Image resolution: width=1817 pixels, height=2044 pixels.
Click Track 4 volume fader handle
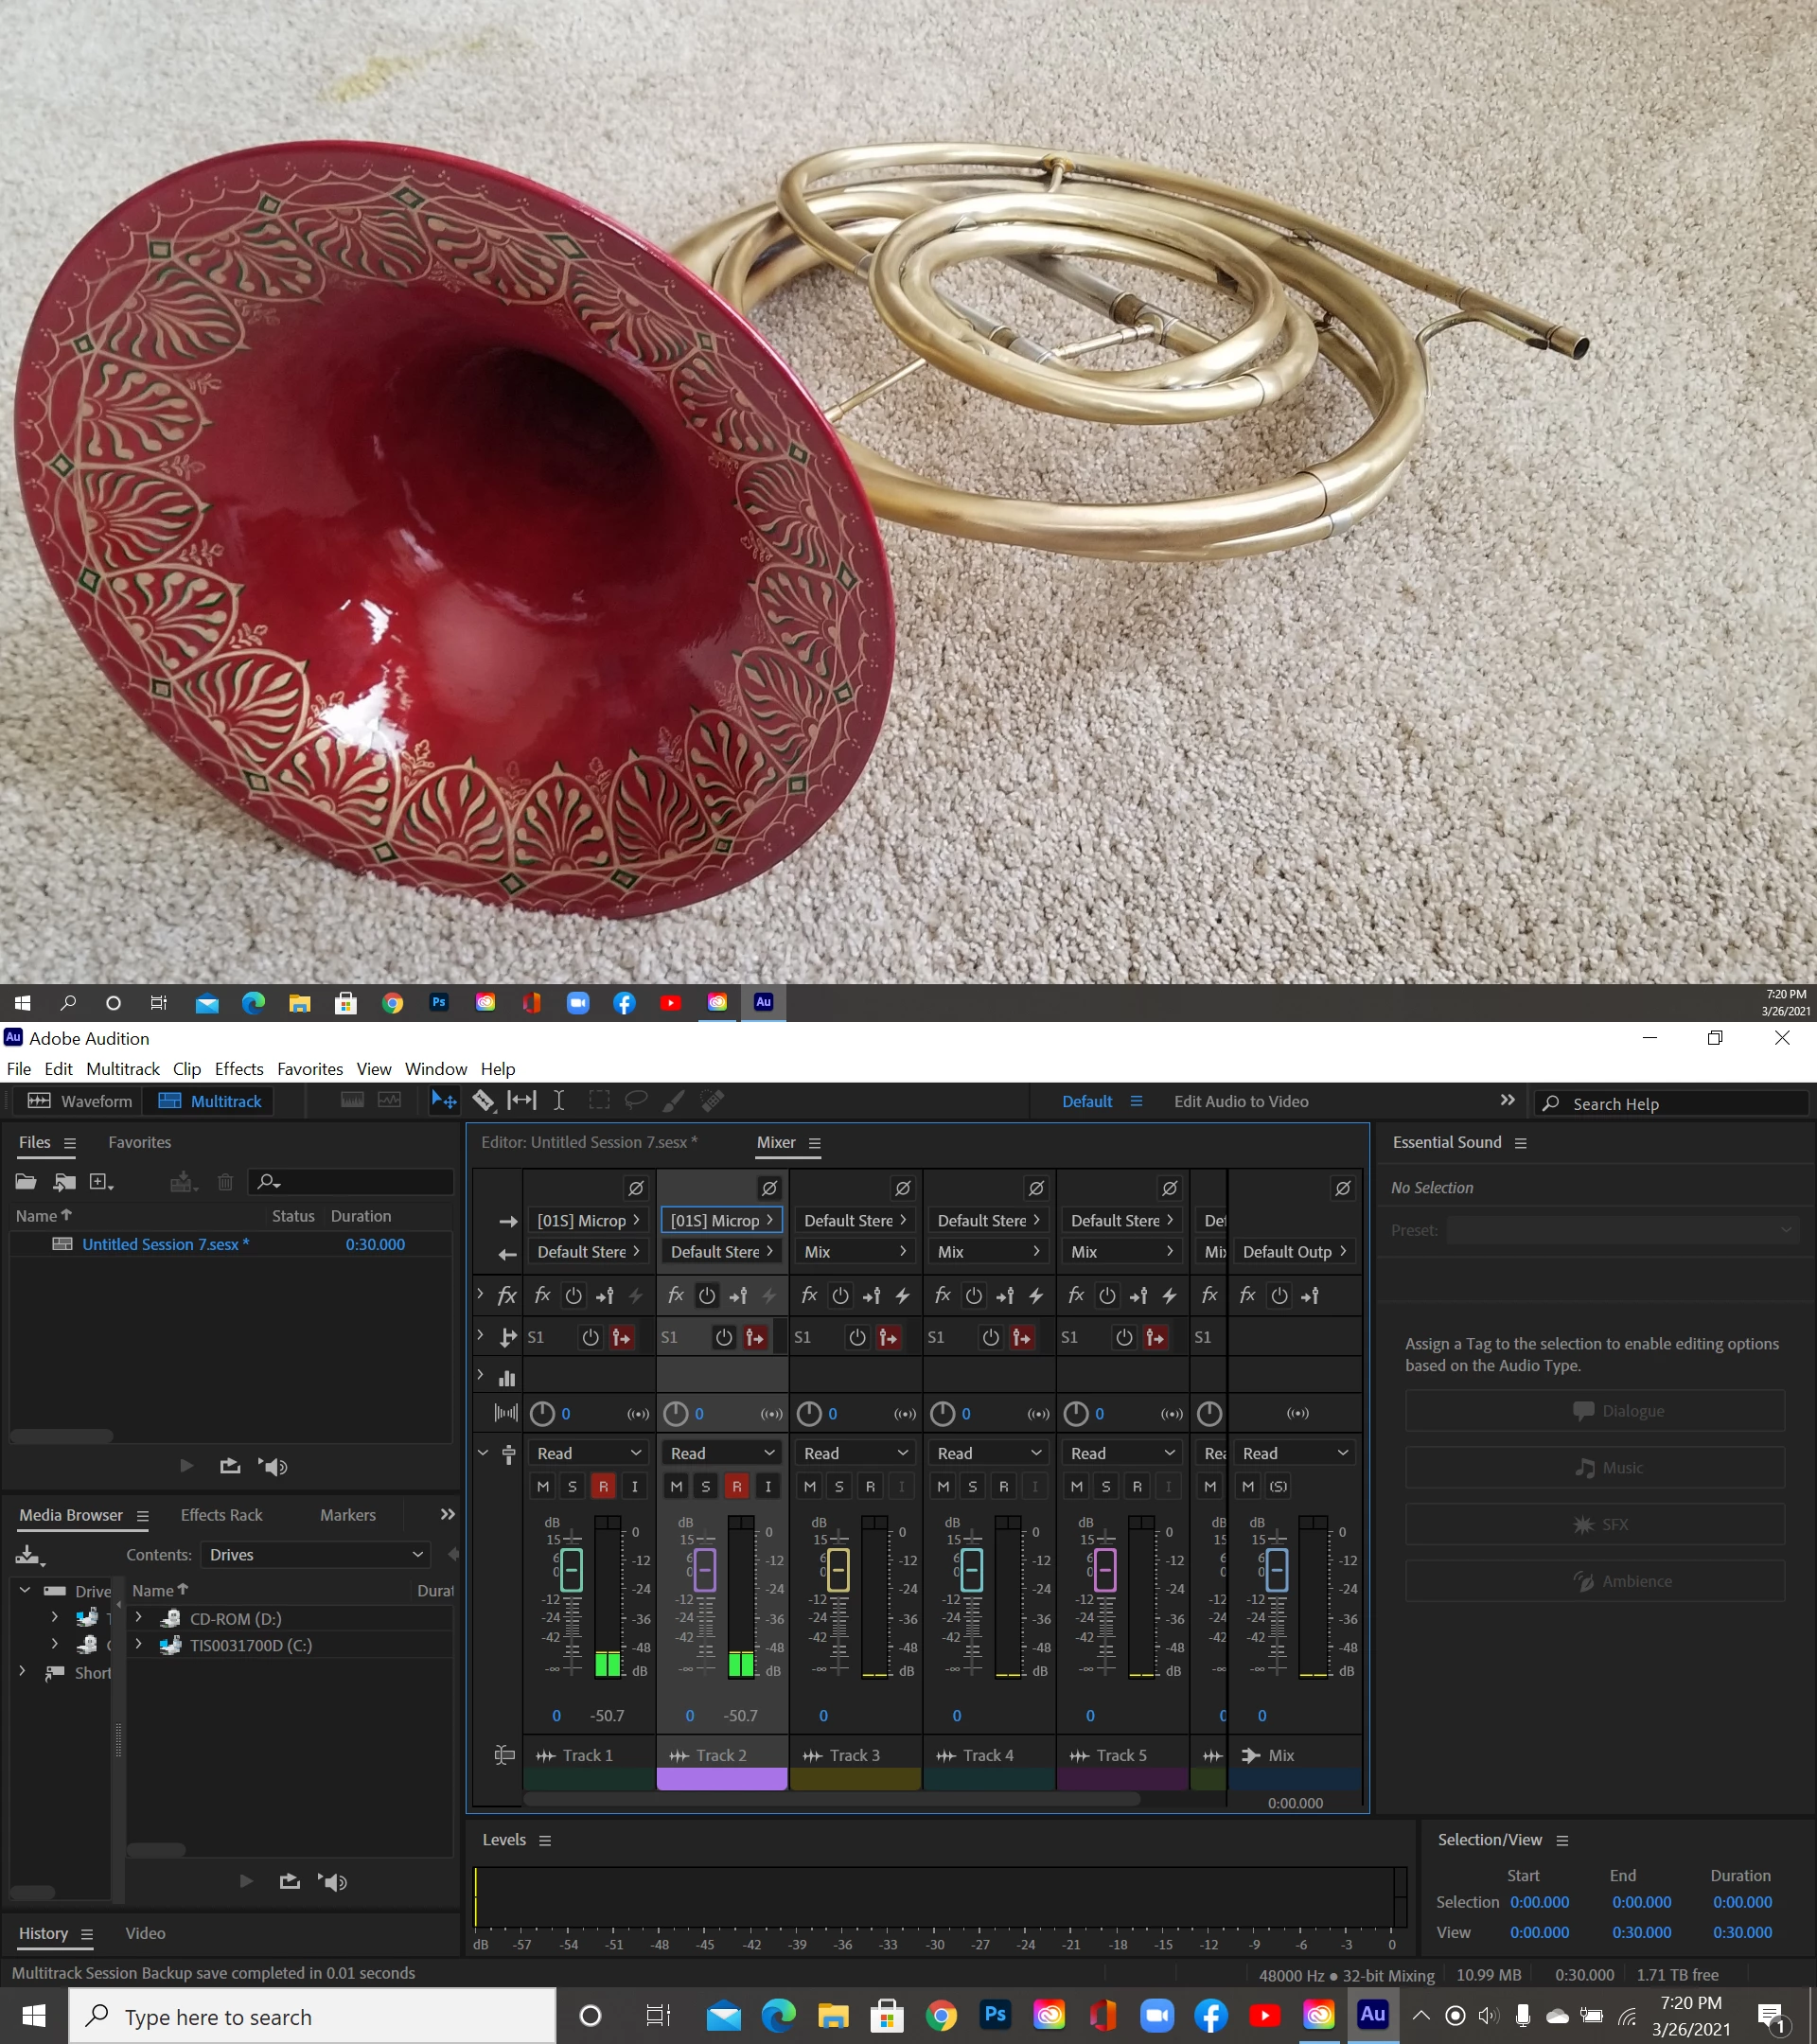(971, 1570)
